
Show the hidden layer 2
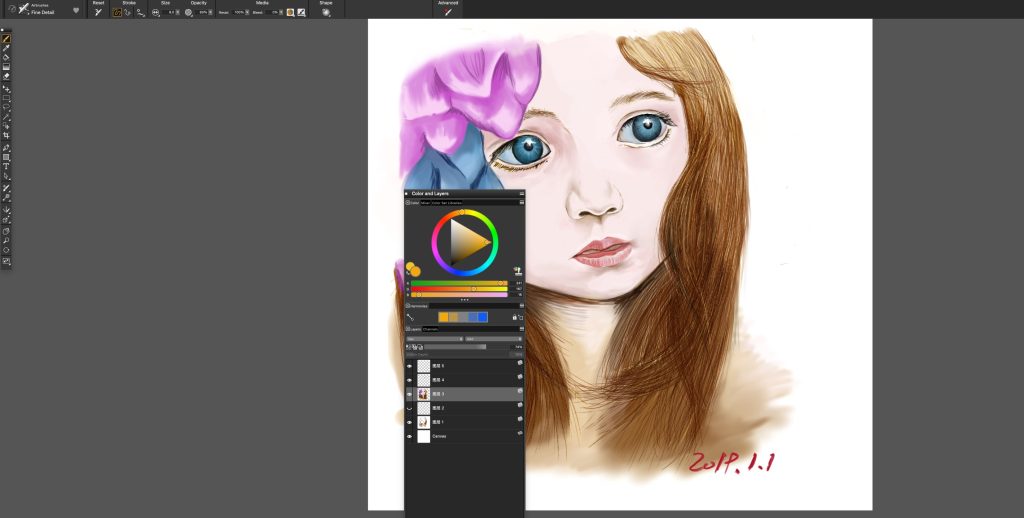click(409, 408)
